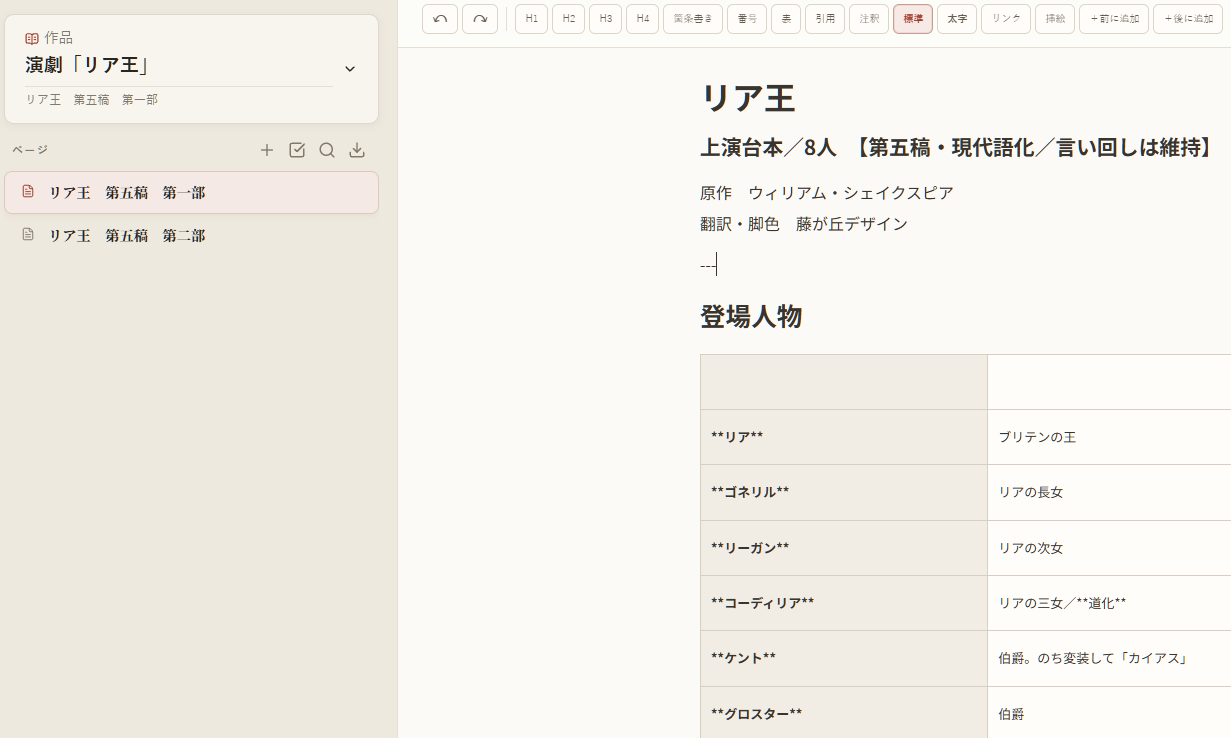Image resolution: width=1231 pixels, height=738 pixels.
Task: Click the 登場人物 heading
Action: (x=751, y=317)
